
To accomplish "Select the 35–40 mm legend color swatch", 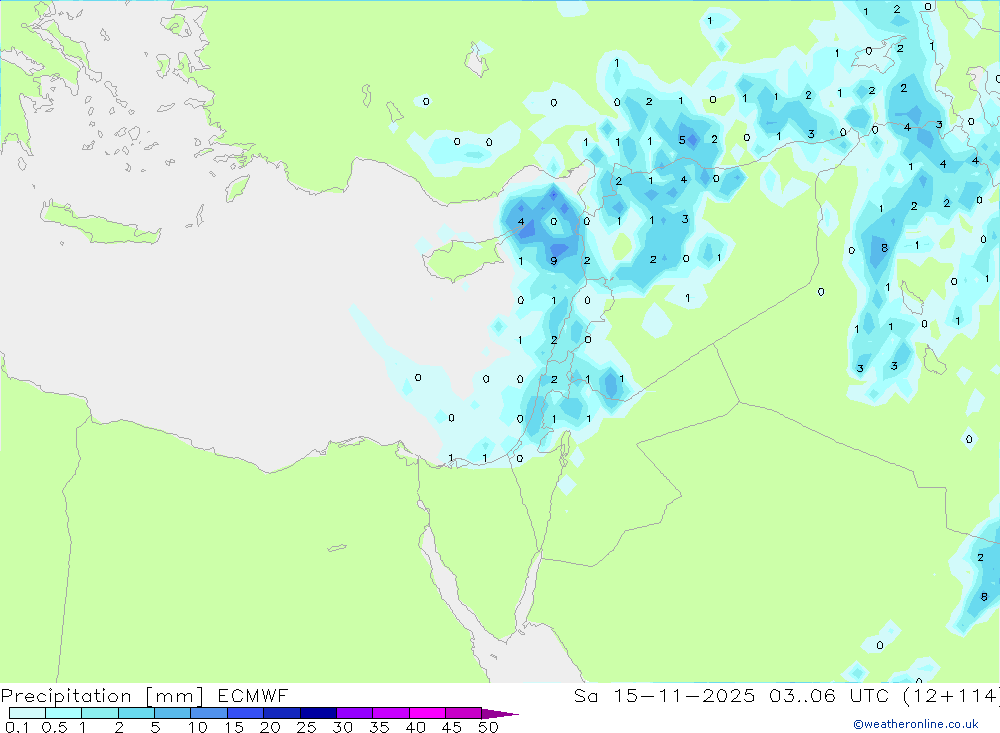I will (391, 713).
